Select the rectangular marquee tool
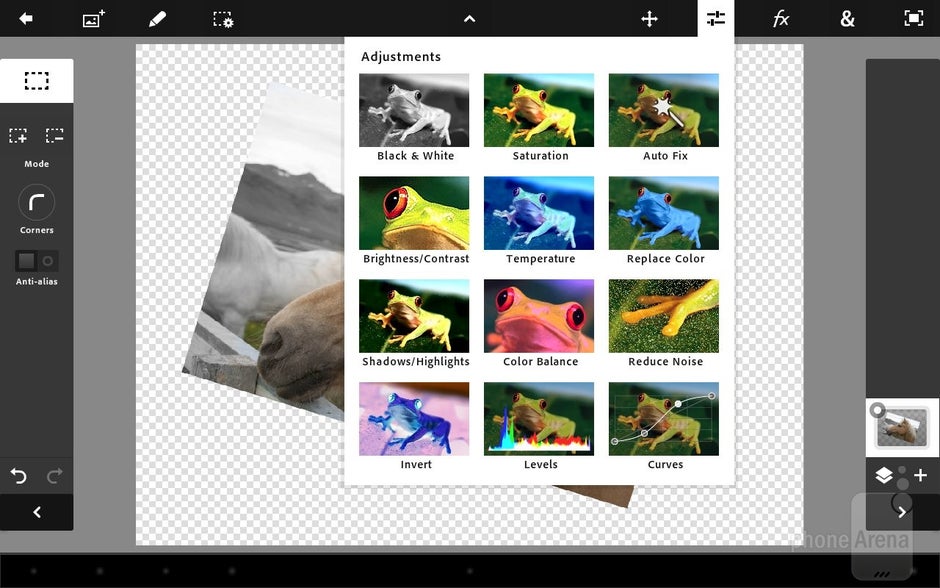Viewport: 940px width, 588px height. point(37,80)
